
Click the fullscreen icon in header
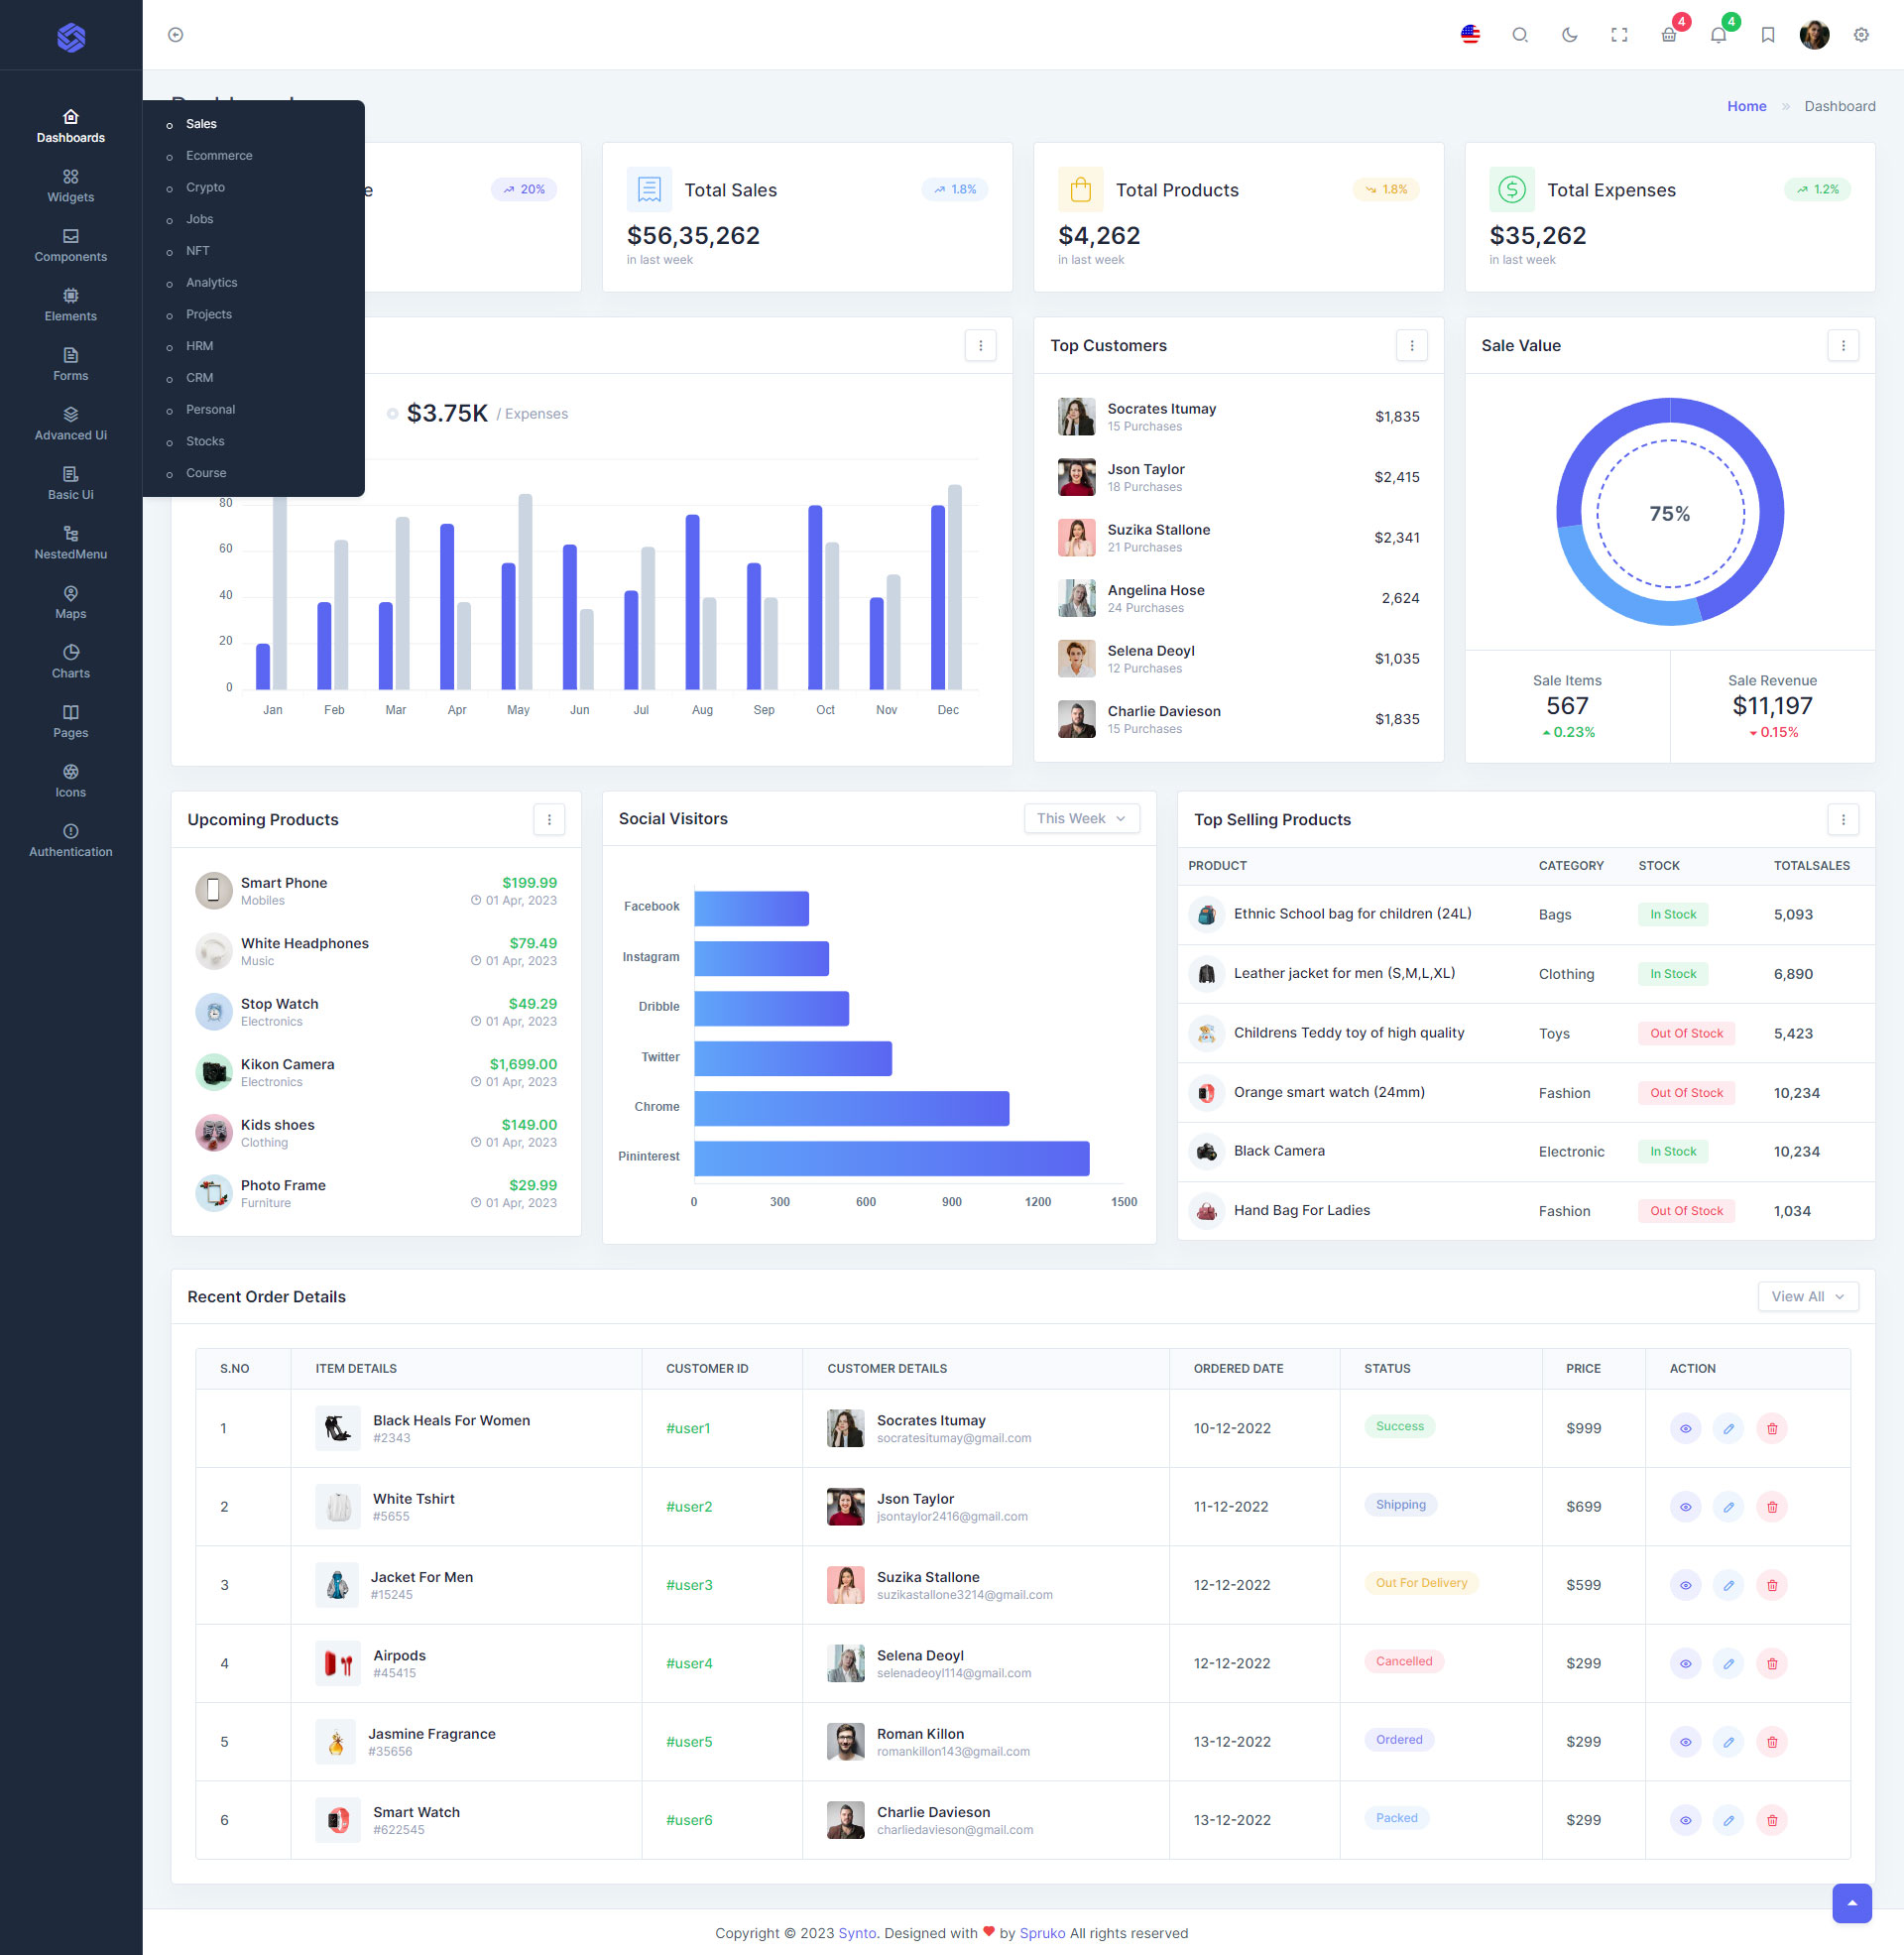pyautogui.click(x=1619, y=35)
